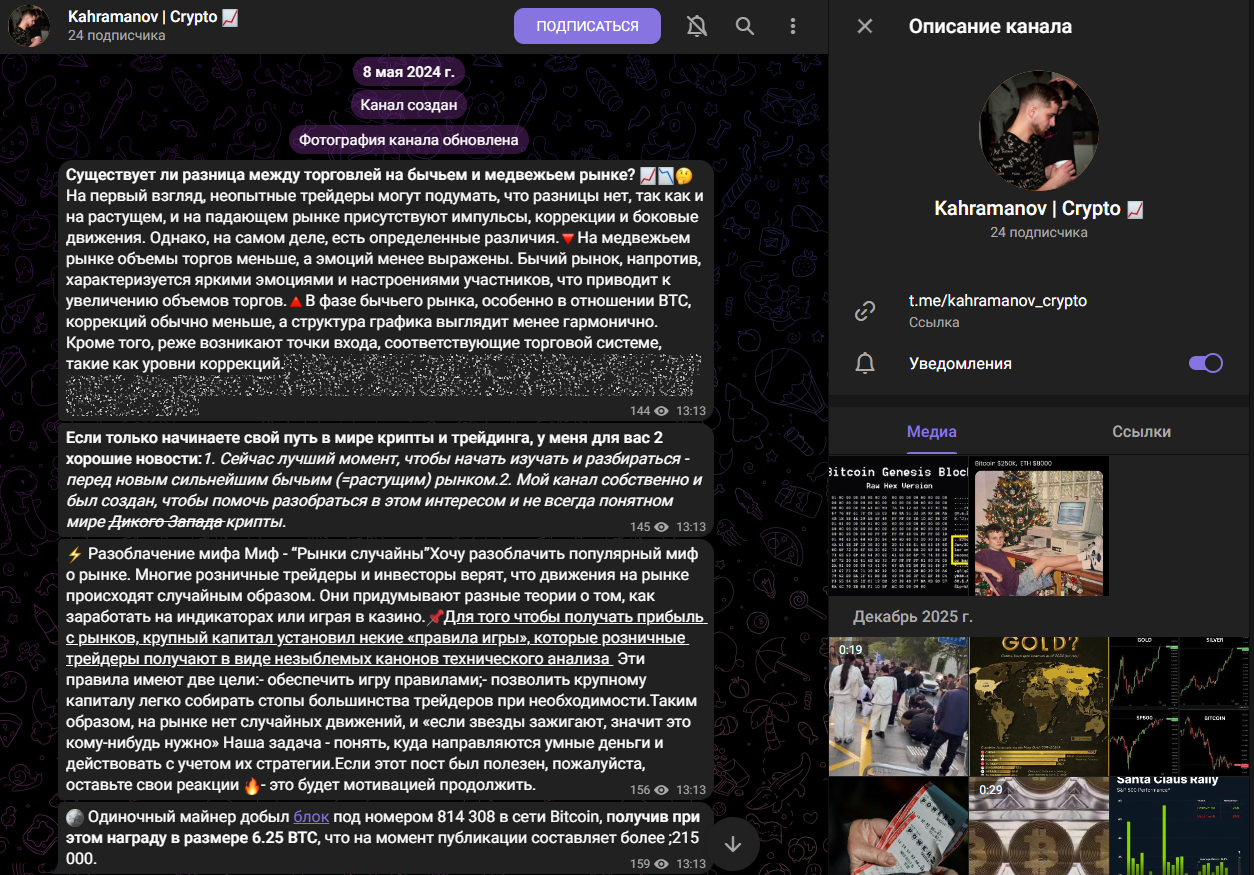Click the 24 подписчика text under profile name

pyautogui.click(x=1039, y=232)
